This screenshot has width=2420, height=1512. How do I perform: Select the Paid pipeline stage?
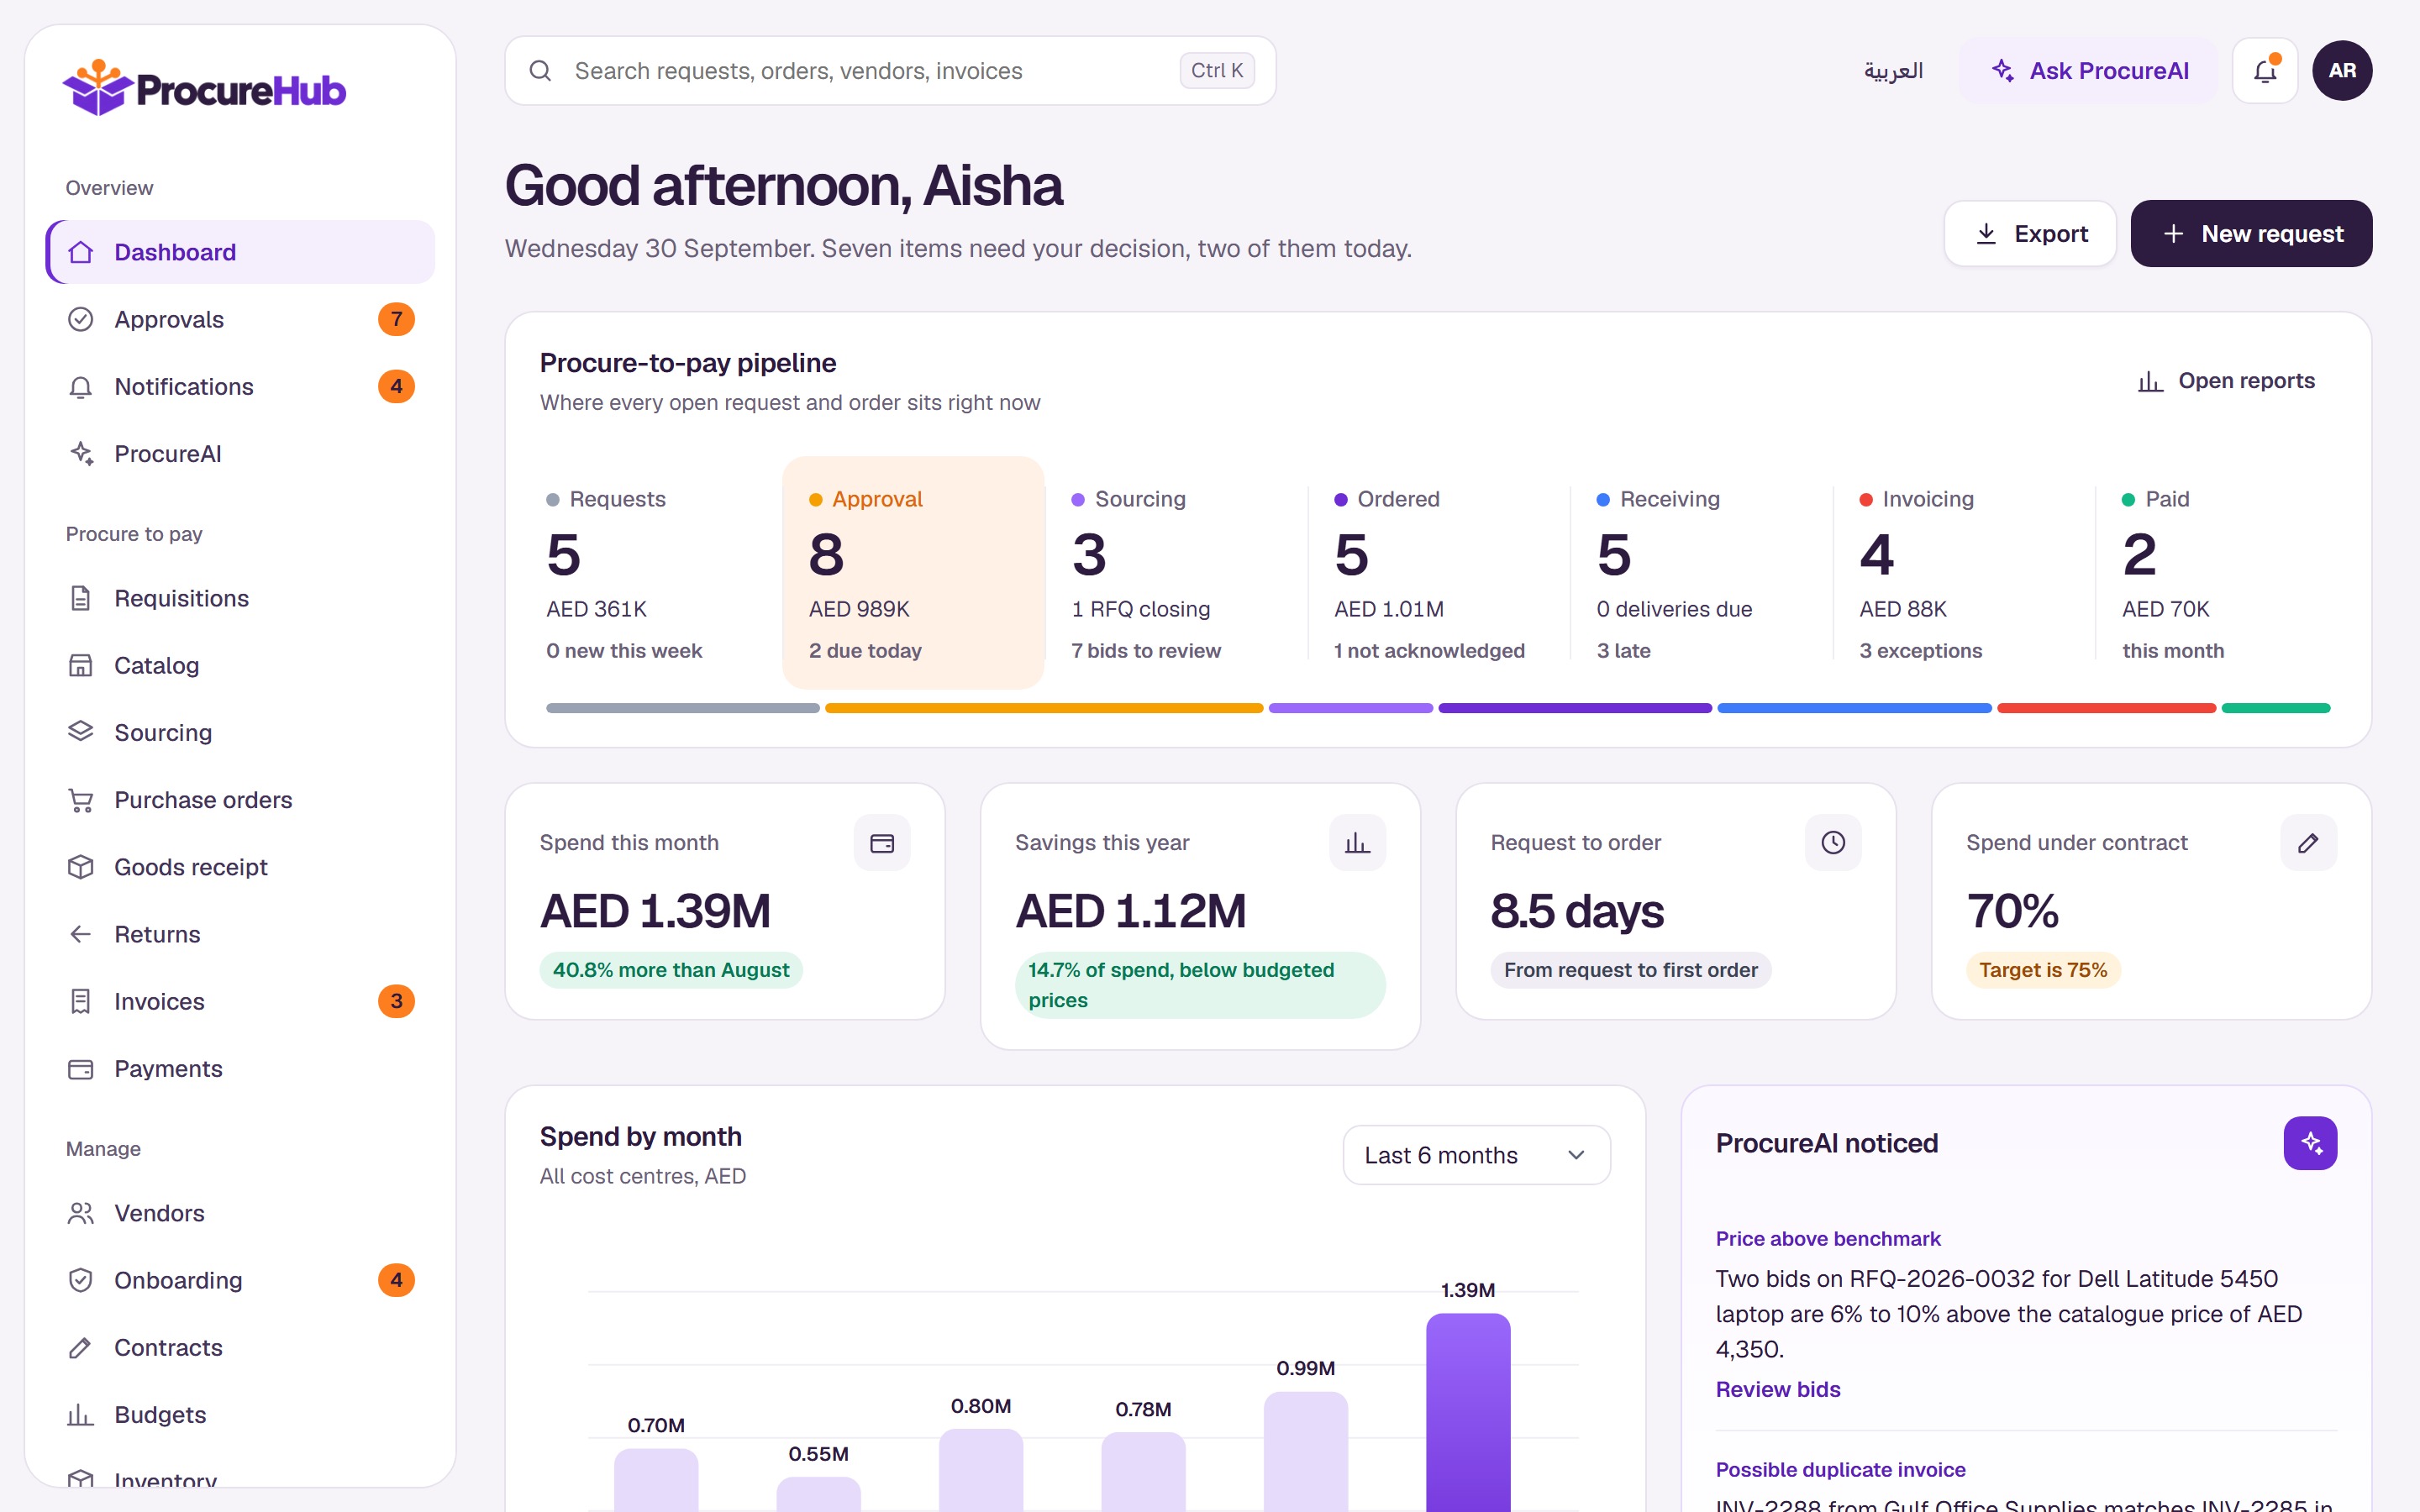[2227, 573]
